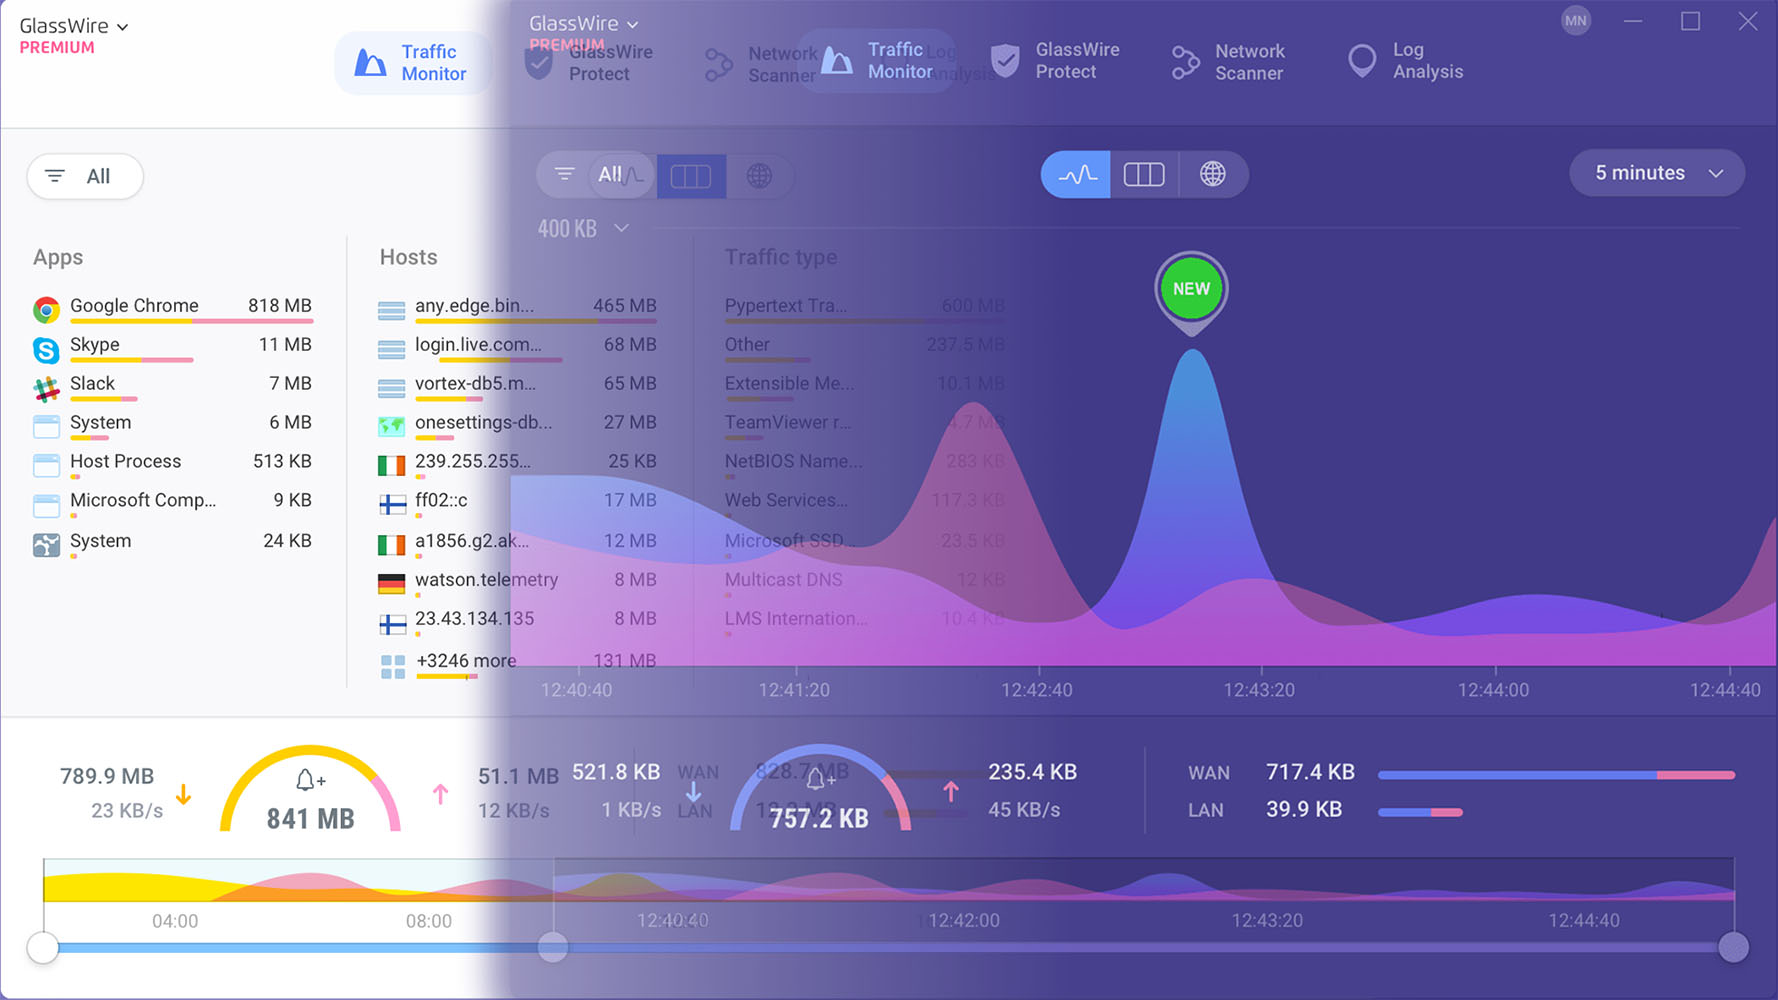Screen dimensions: 1778x1000
Task: Select the highlighted columns view in faded toolbar
Action: (x=691, y=176)
